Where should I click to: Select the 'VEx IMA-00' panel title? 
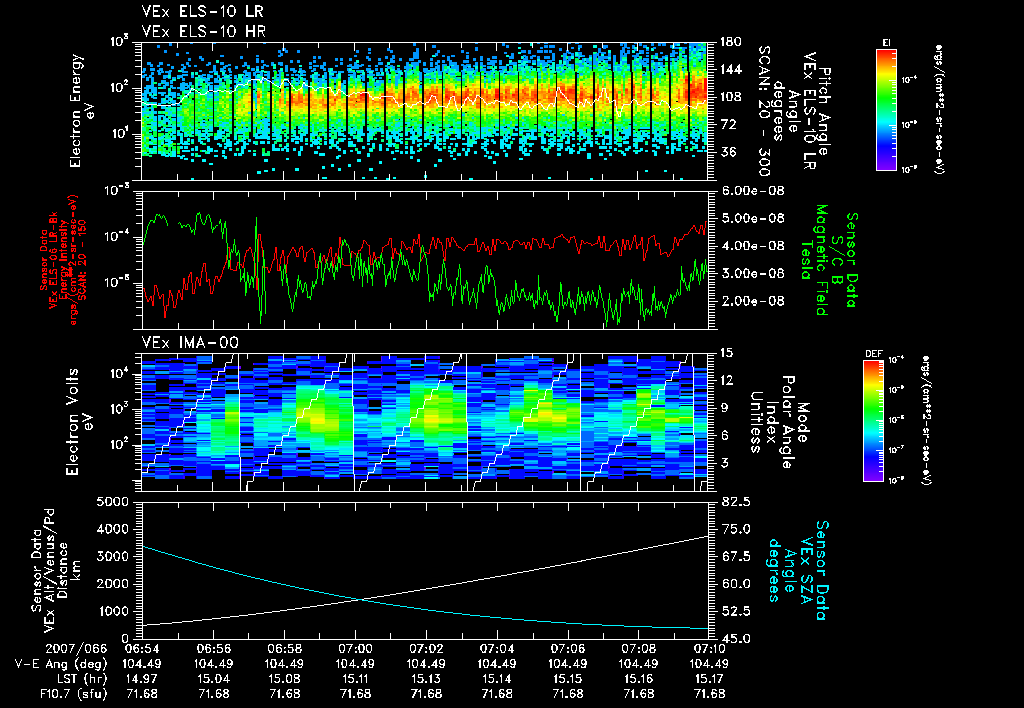(190, 342)
